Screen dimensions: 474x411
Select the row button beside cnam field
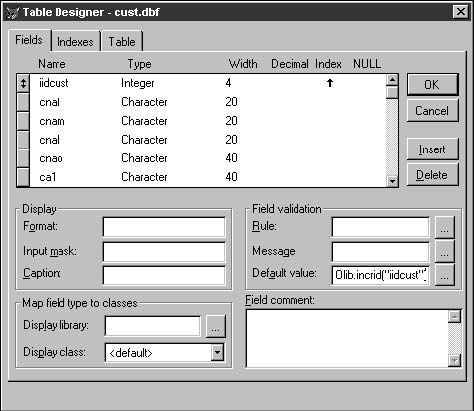tap(23, 121)
